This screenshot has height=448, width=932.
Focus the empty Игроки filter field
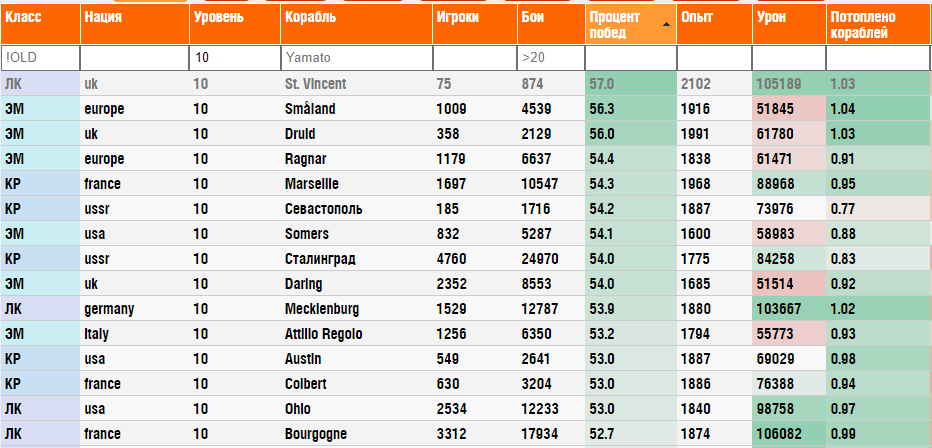point(474,58)
